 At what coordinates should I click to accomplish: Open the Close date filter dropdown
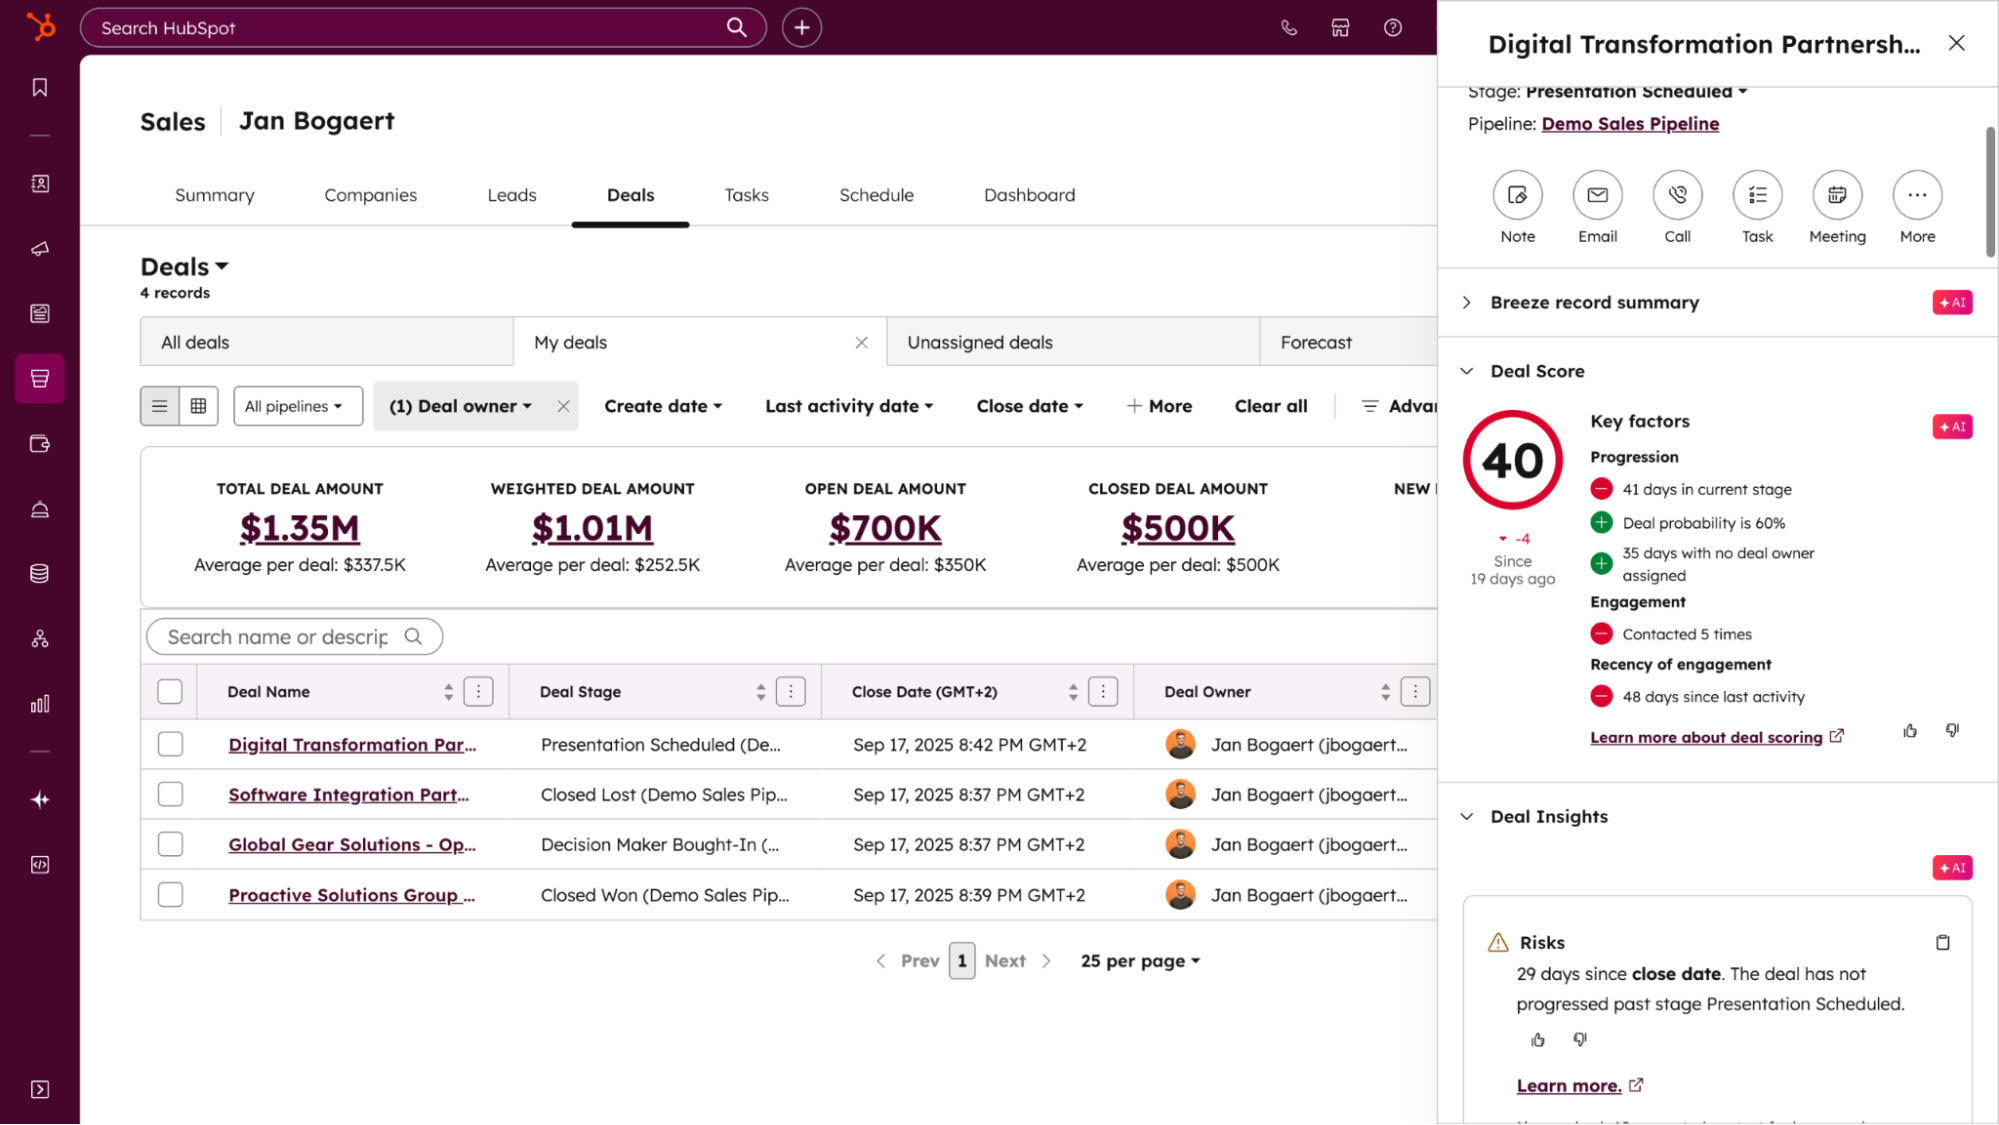[x=1030, y=406]
